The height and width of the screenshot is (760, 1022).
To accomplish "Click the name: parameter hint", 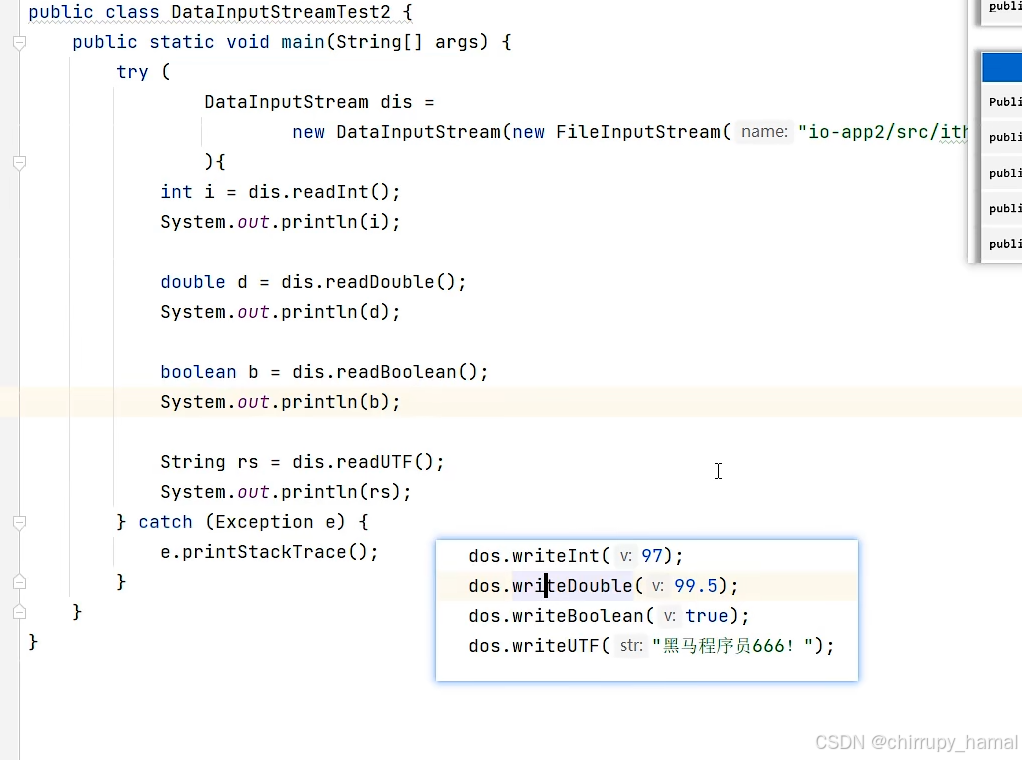I will (x=764, y=132).
